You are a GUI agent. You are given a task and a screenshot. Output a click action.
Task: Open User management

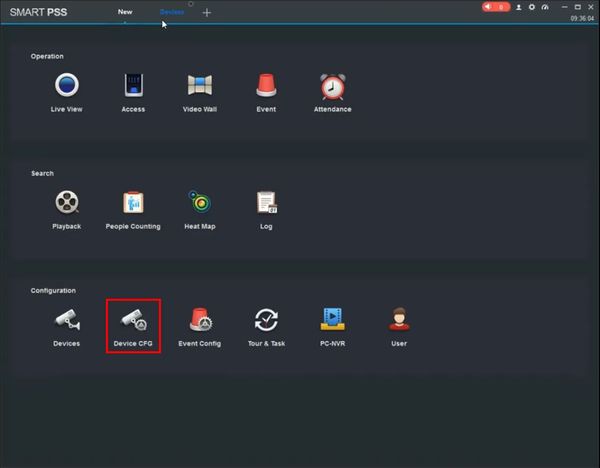click(399, 321)
